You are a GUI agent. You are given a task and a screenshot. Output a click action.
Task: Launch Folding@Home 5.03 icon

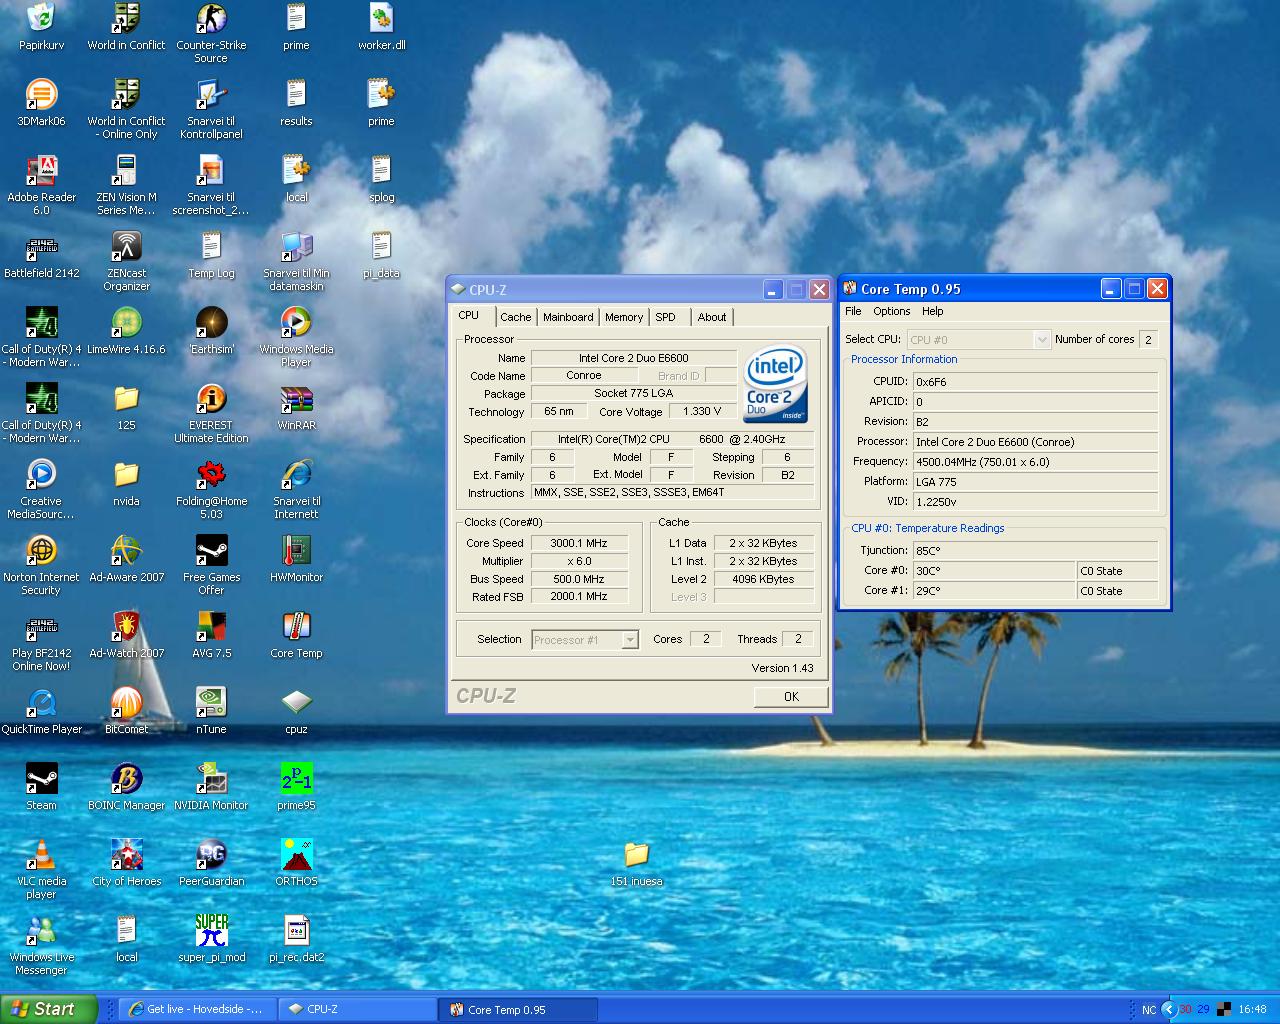(211, 474)
